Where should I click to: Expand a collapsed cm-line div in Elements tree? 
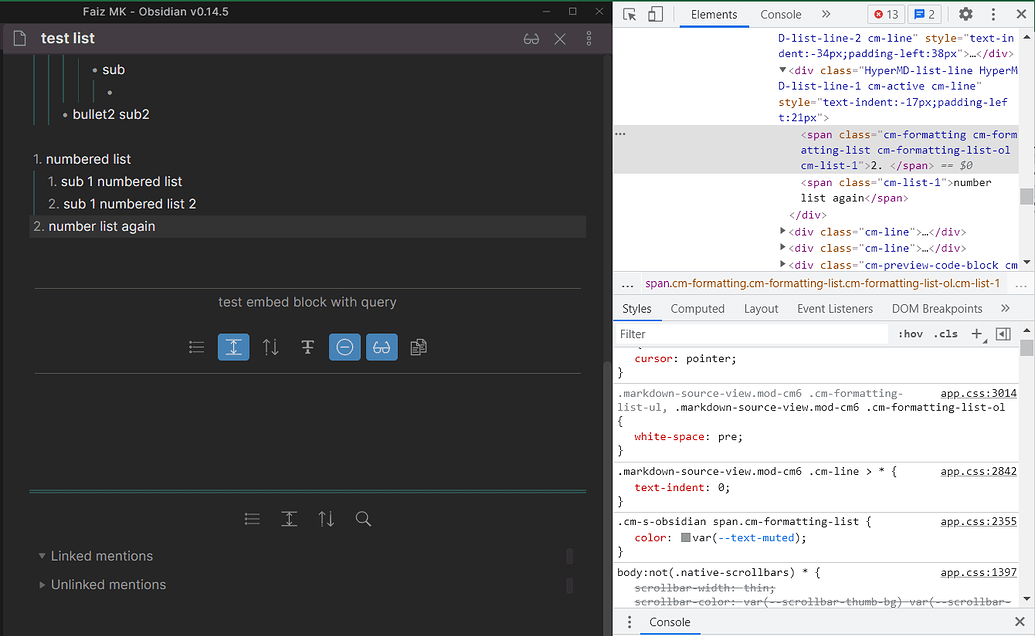783,231
